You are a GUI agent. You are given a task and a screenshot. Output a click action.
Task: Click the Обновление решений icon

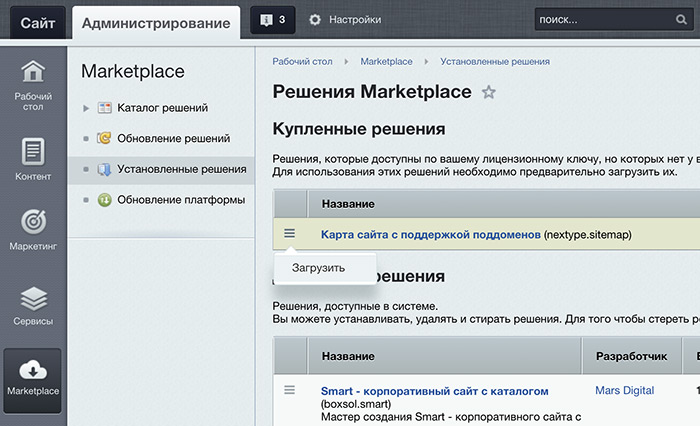coord(104,138)
